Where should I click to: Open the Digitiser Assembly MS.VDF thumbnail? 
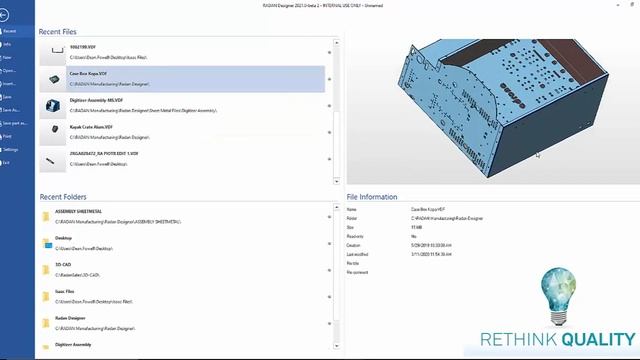pos(53,106)
